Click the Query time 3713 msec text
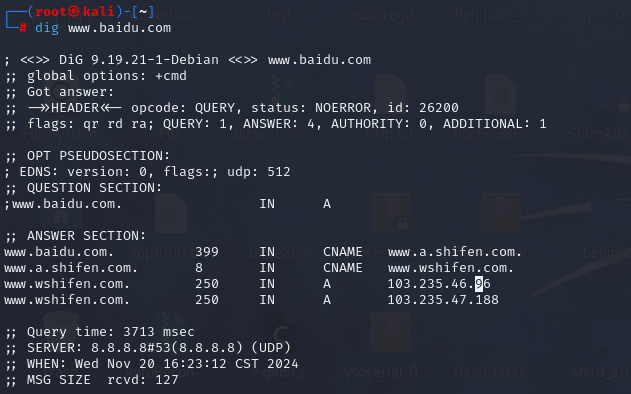 [111, 332]
